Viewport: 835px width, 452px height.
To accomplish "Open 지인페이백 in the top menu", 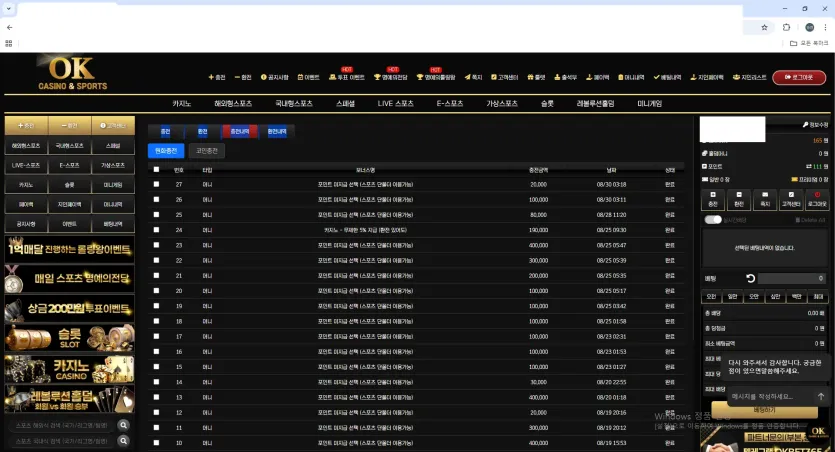I will coord(707,77).
